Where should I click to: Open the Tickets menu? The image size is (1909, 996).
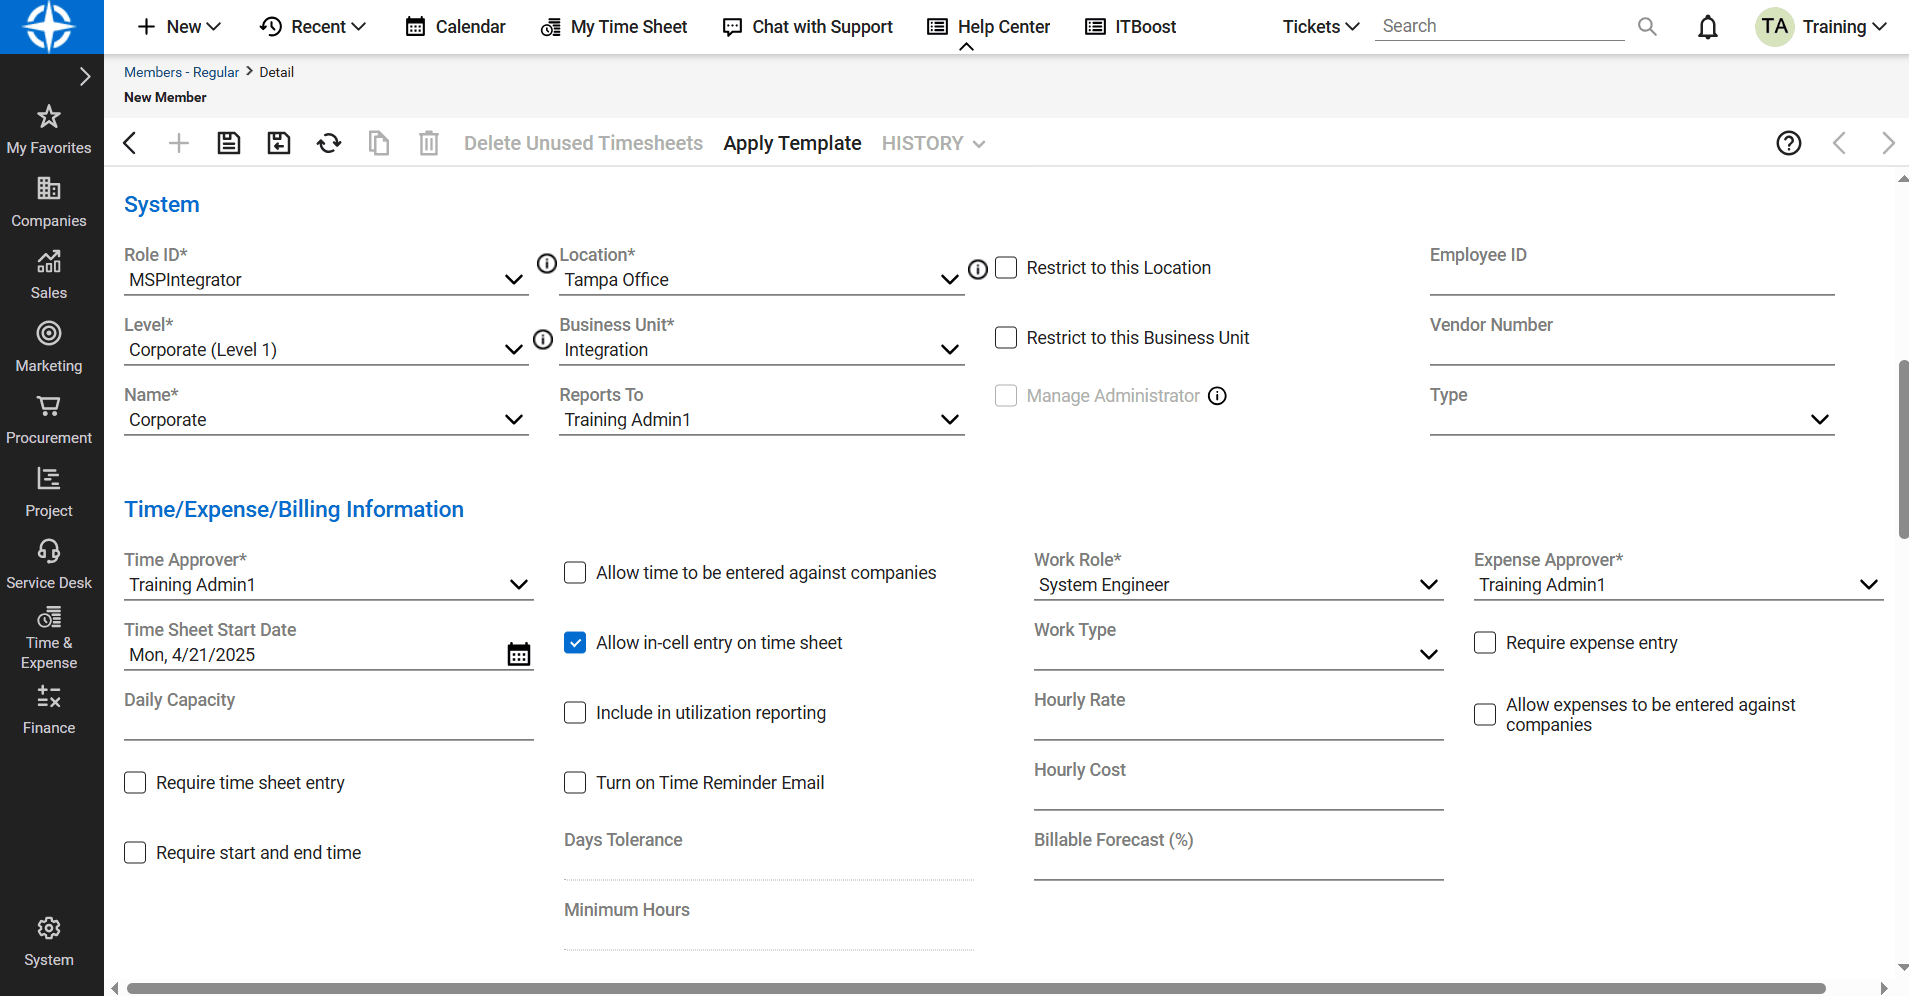[1320, 27]
